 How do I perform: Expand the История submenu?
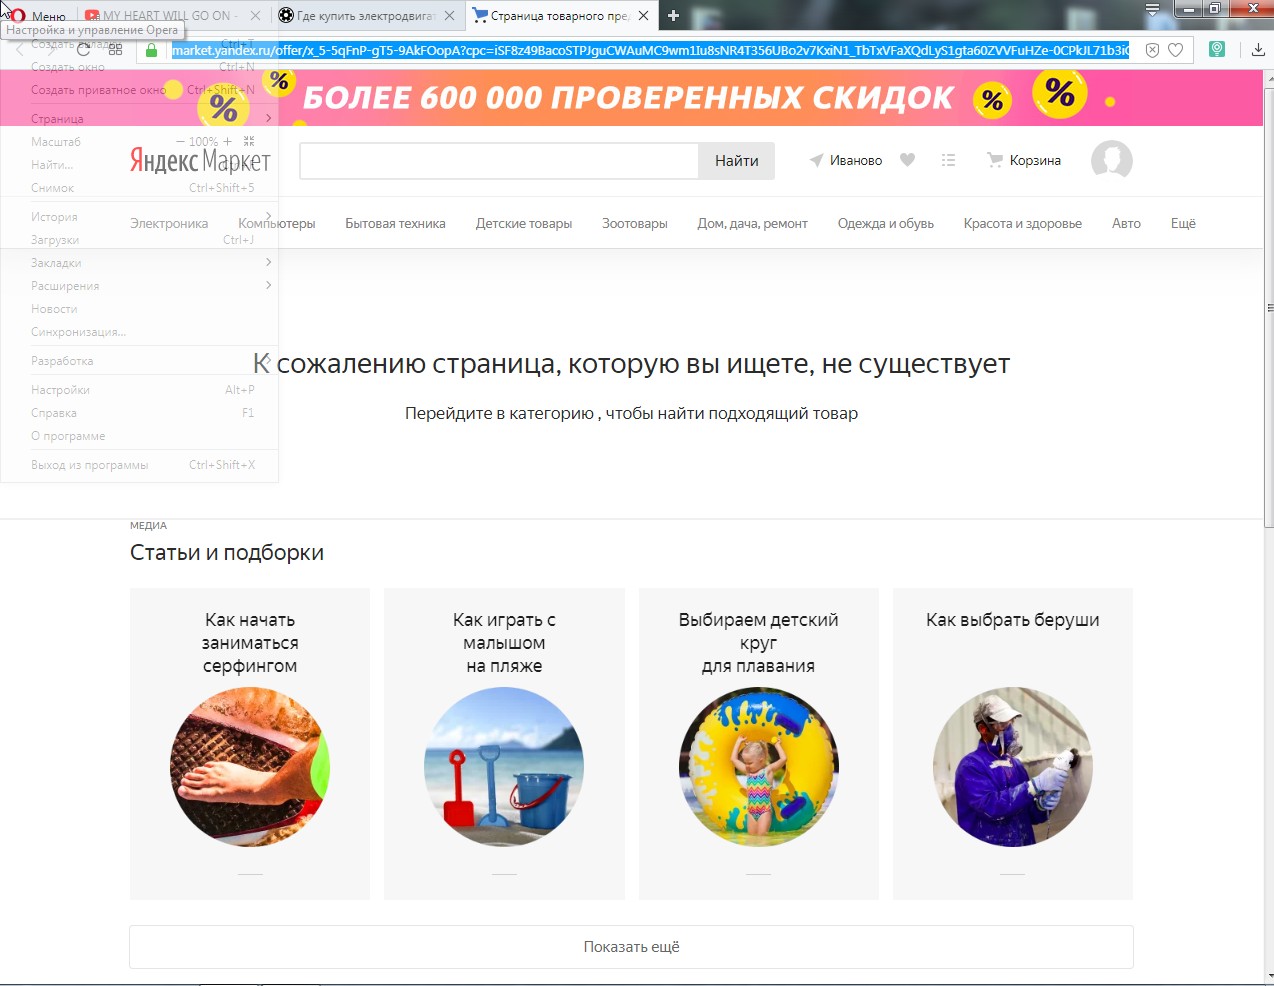pyautogui.click(x=139, y=217)
